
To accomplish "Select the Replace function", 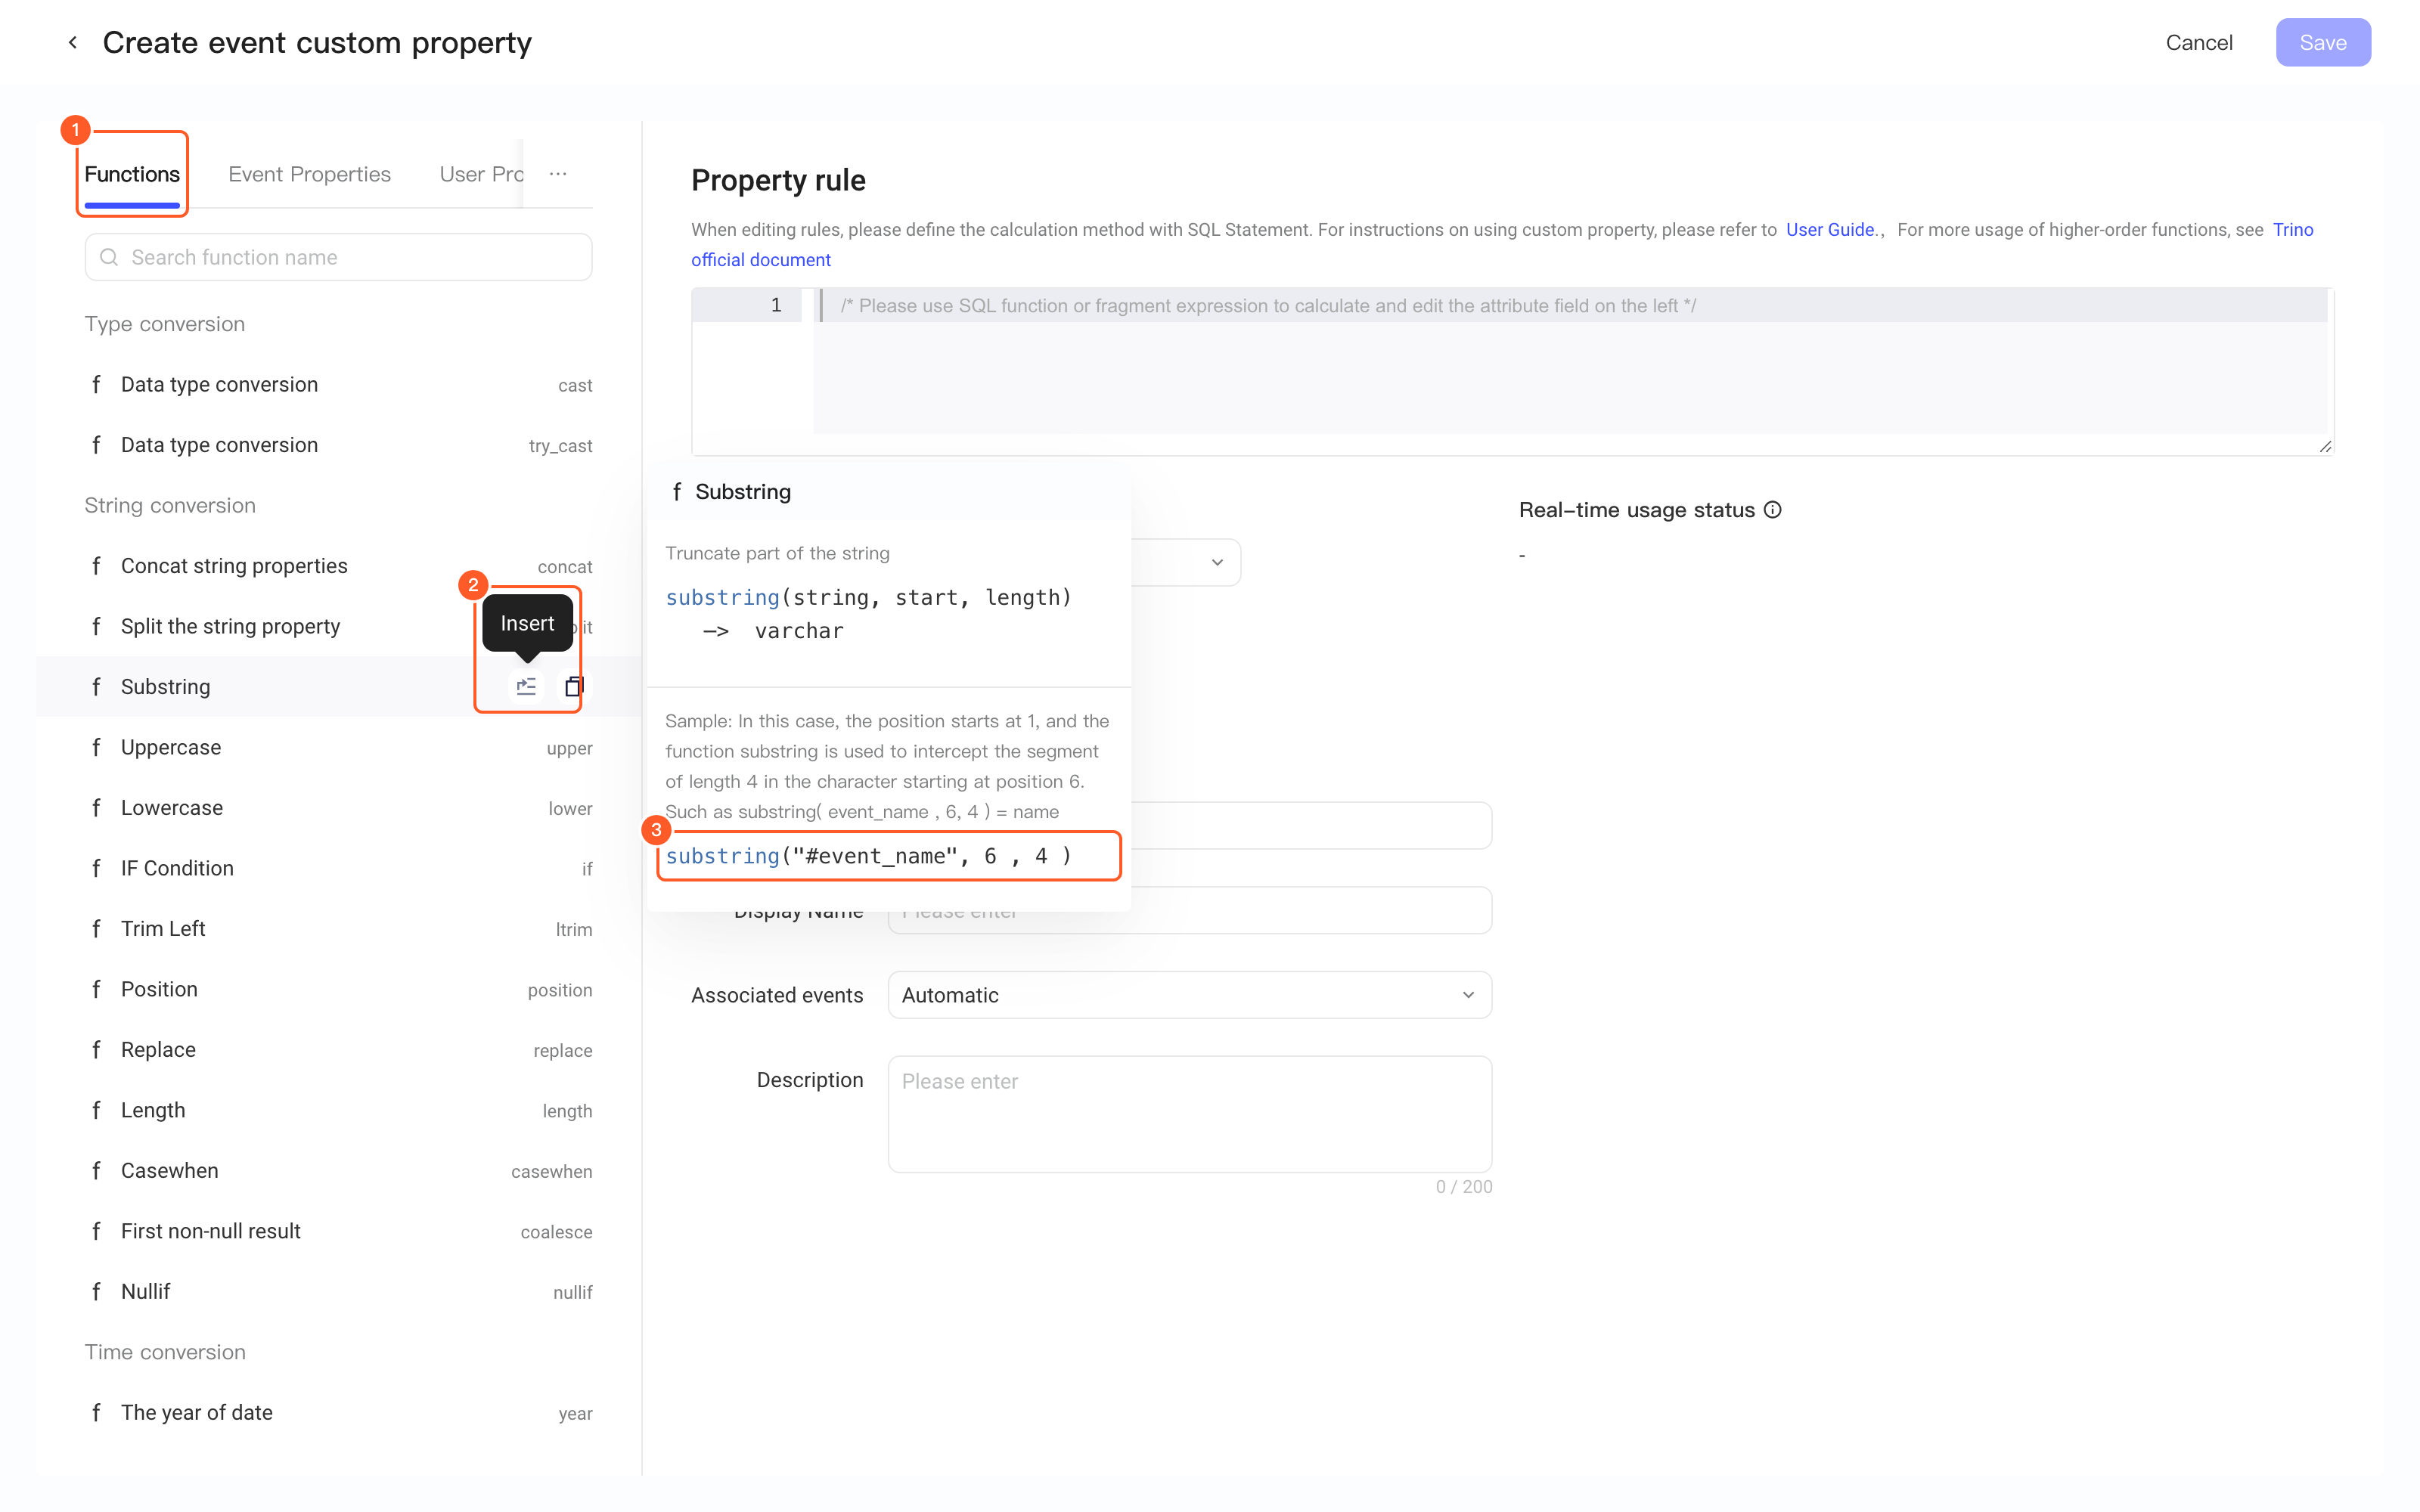I will (x=338, y=1050).
